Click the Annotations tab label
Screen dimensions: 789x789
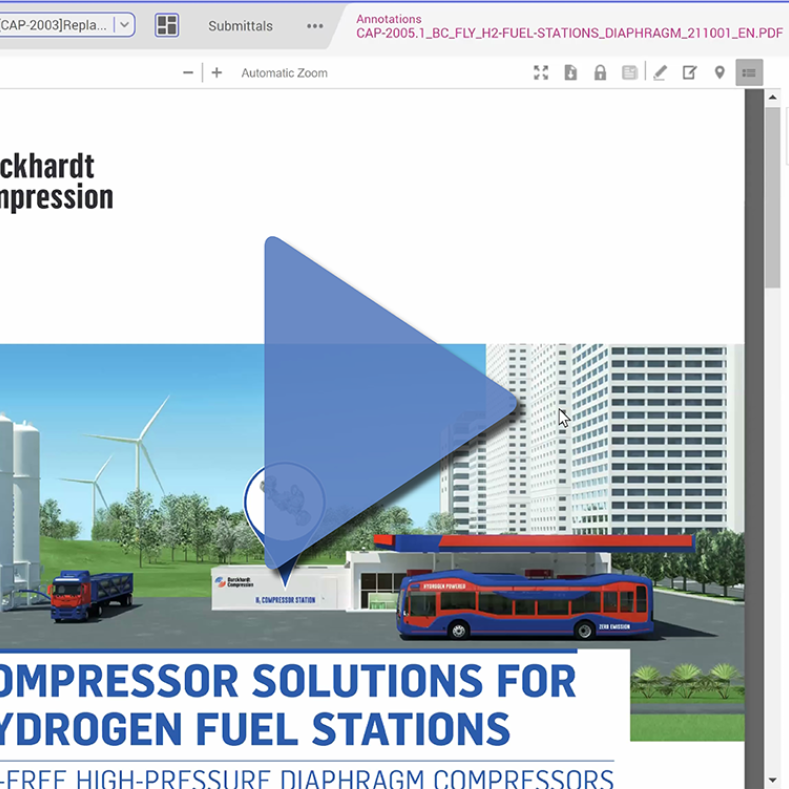tap(389, 19)
